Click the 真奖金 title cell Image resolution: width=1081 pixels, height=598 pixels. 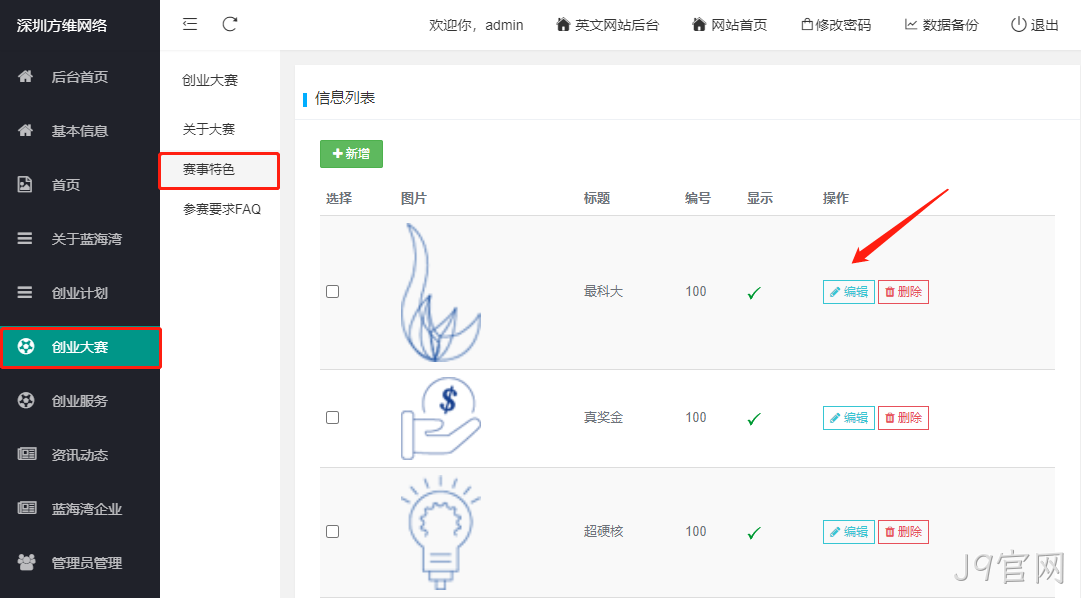(603, 418)
